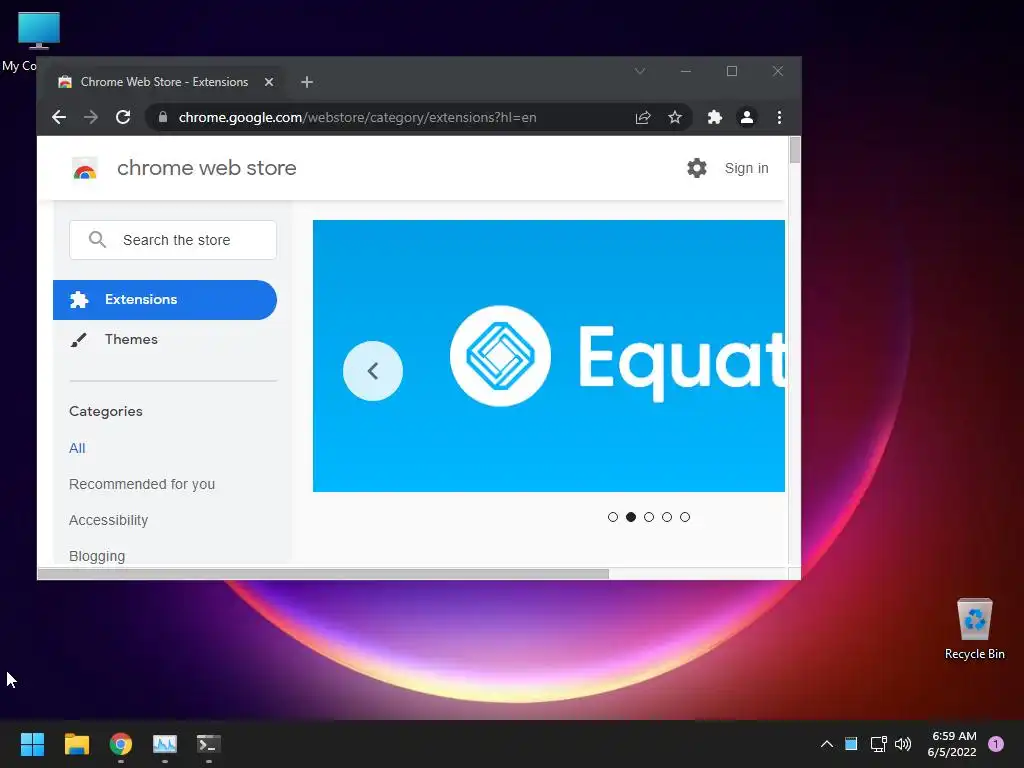This screenshot has width=1024, height=768.
Task: Open the Chrome profile avatar menu
Action: click(x=746, y=117)
